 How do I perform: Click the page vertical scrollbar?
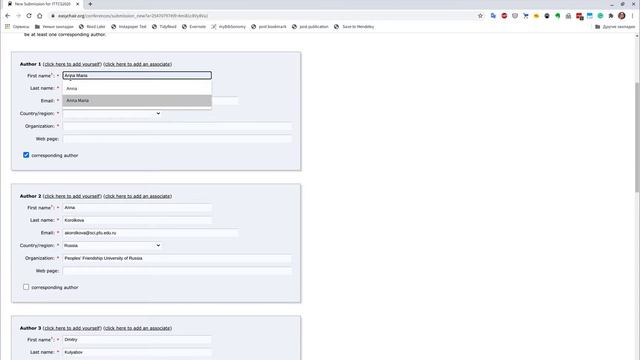(x=637, y=136)
